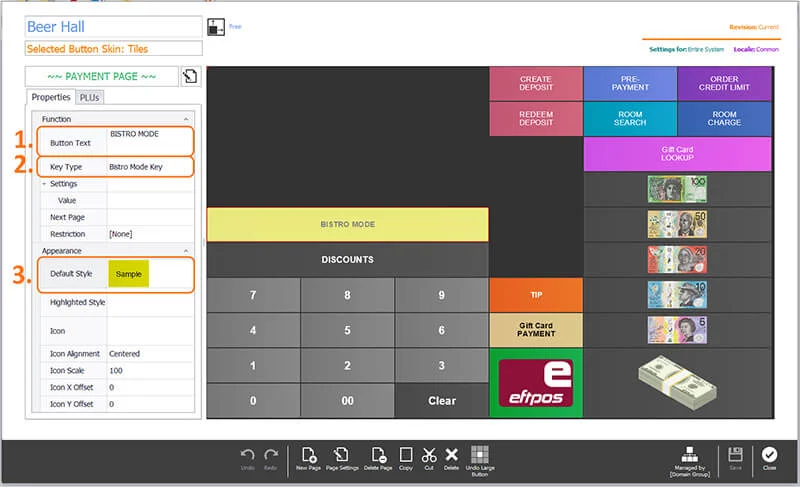Click the Revision: Current text
Image resolution: width=800 pixels, height=487 pixels.
(754, 27)
